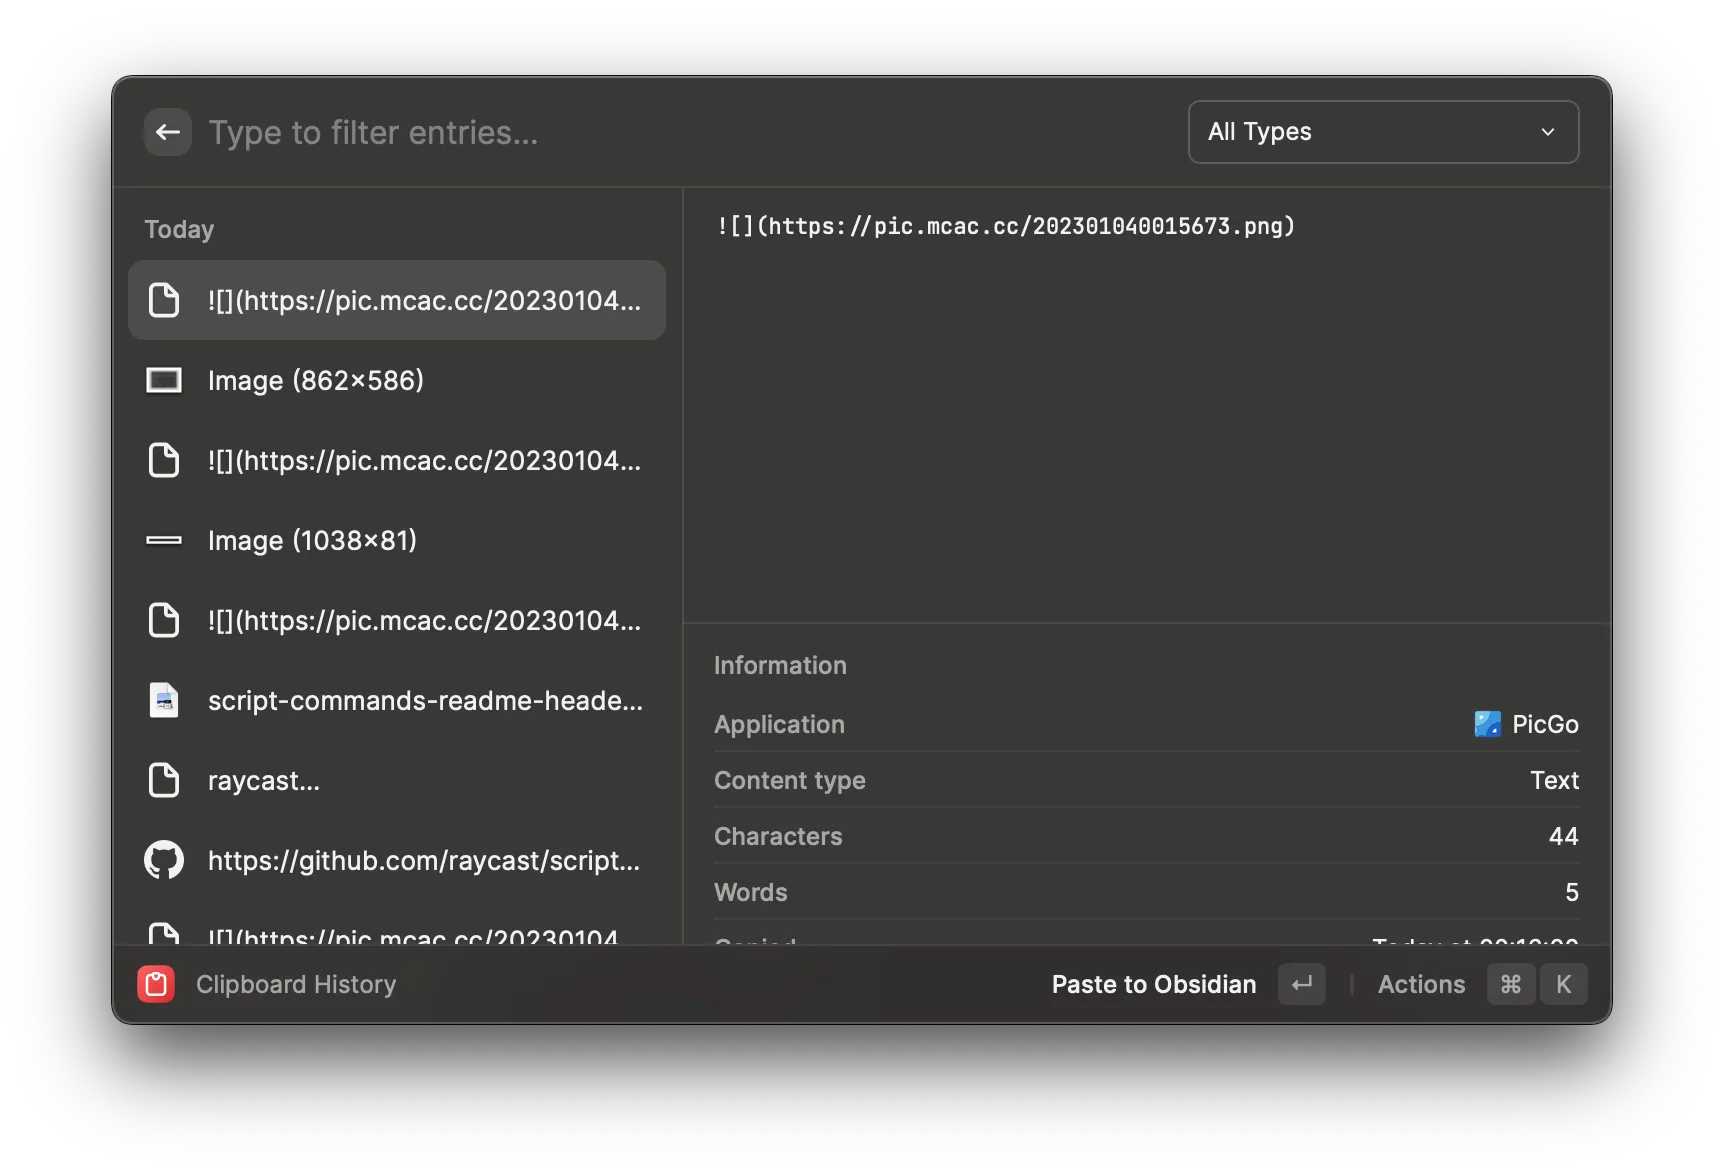The image size is (1724, 1172).
Task: Select the github.com/raycast/script link entry
Action: point(423,860)
